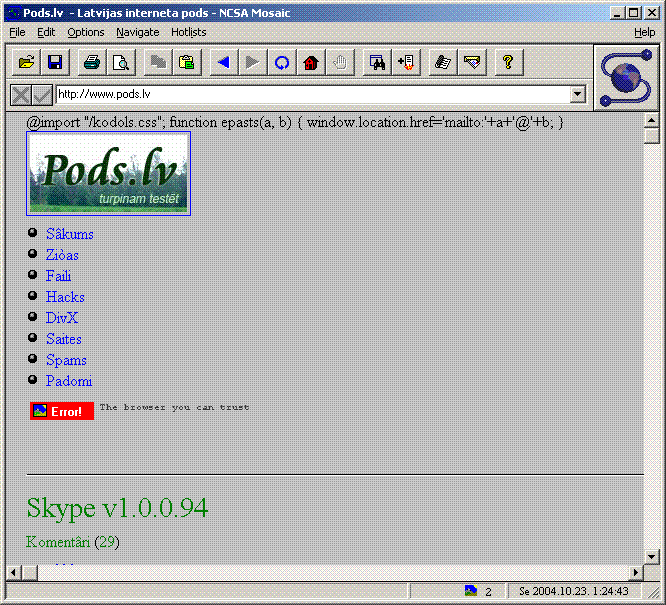Reload the page with circular arrow
This screenshot has width=666, height=605.
coord(282,62)
